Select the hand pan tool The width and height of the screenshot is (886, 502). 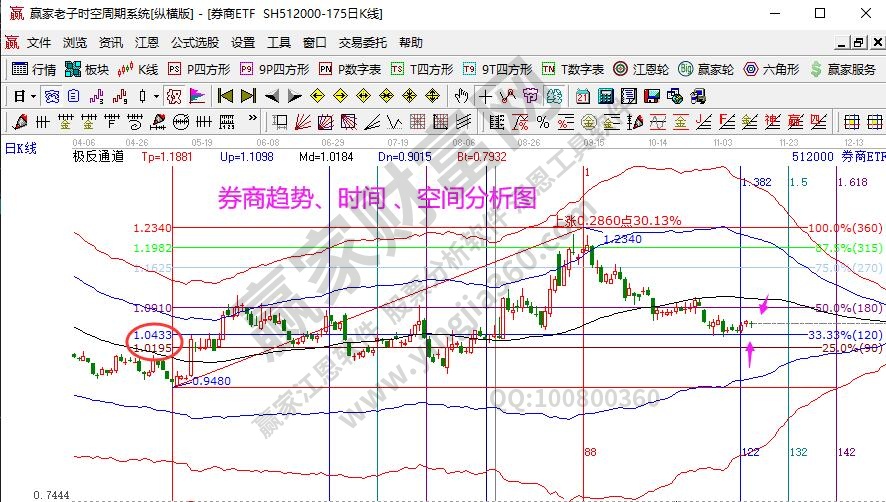coord(462,96)
